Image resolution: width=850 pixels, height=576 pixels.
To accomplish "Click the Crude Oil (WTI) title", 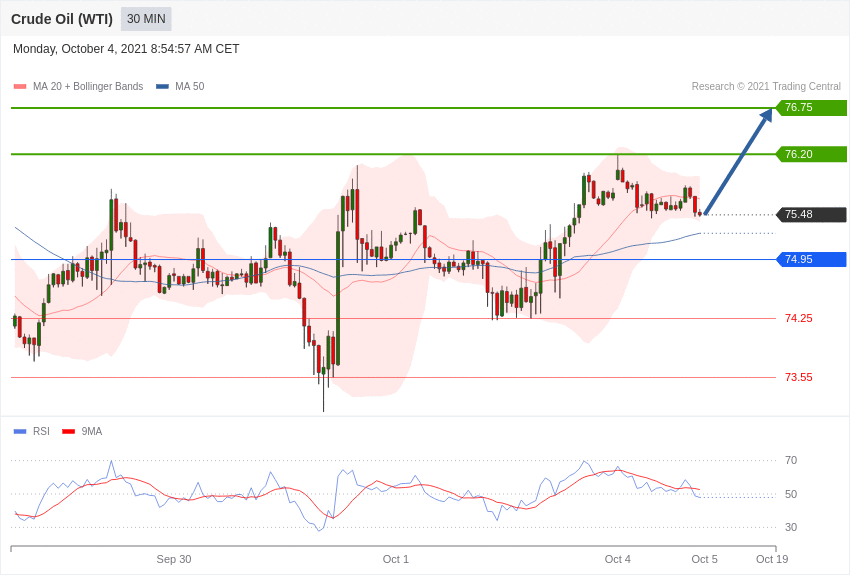I will (x=62, y=19).
